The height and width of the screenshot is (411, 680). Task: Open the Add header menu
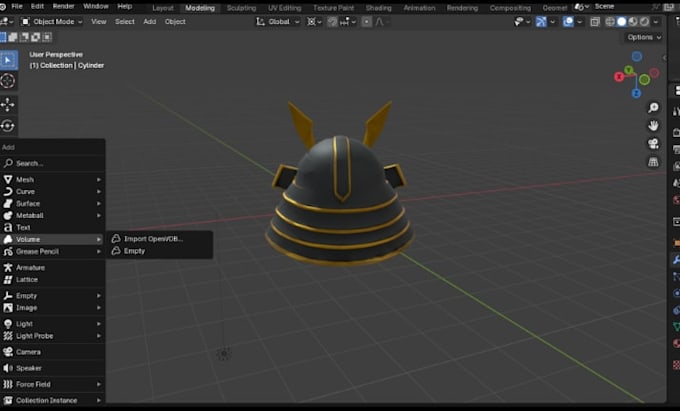[x=150, y=22]
